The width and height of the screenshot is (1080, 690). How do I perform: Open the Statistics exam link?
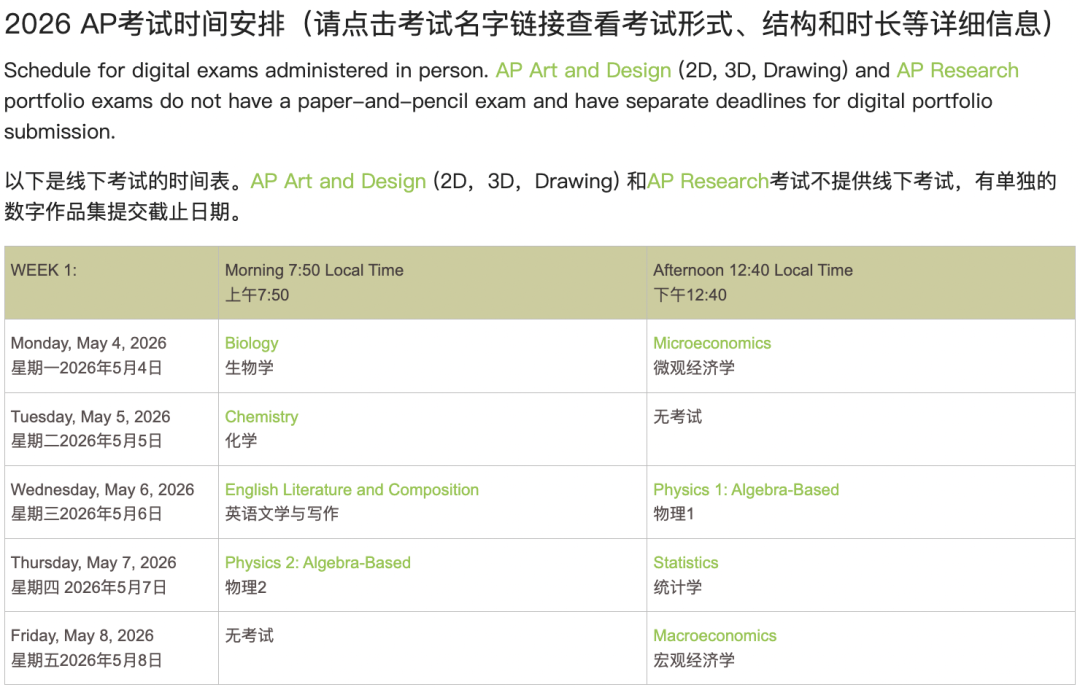(x=685, y=563)
